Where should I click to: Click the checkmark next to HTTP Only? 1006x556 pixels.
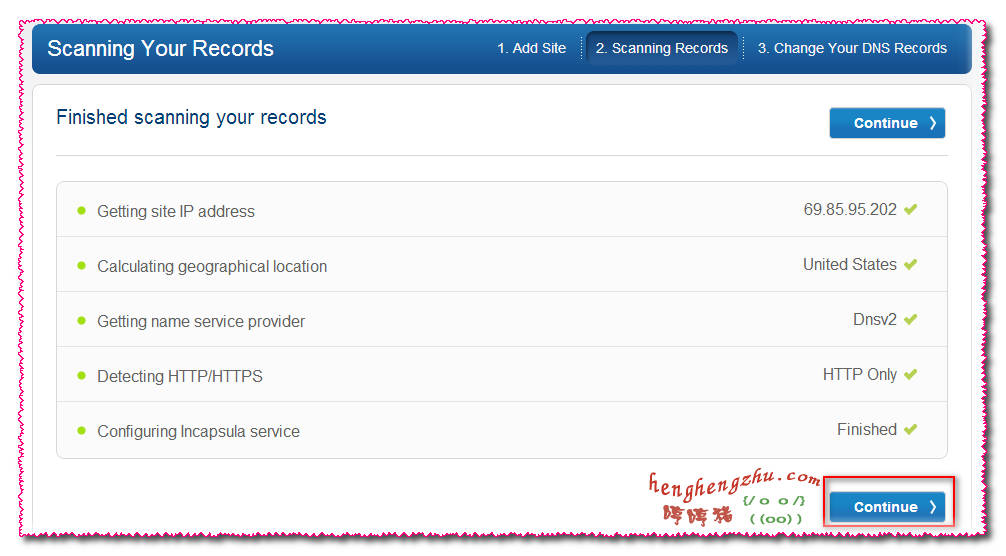[910, 375]
